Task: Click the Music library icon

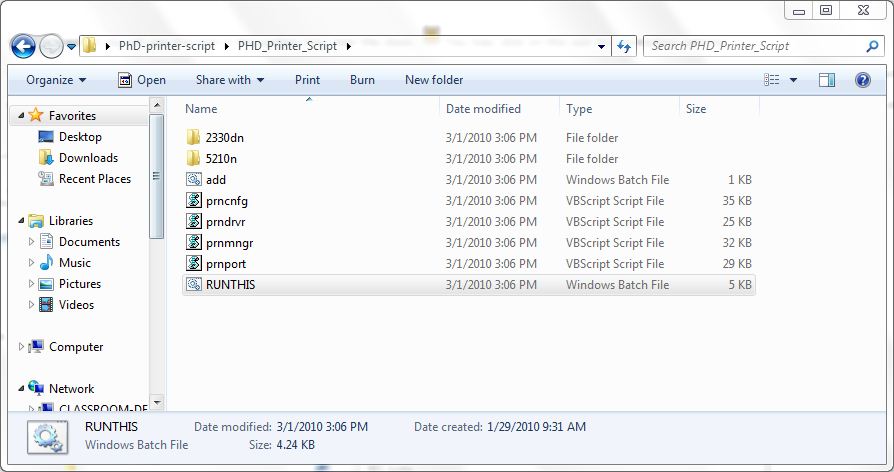Action: coord(46,263)
